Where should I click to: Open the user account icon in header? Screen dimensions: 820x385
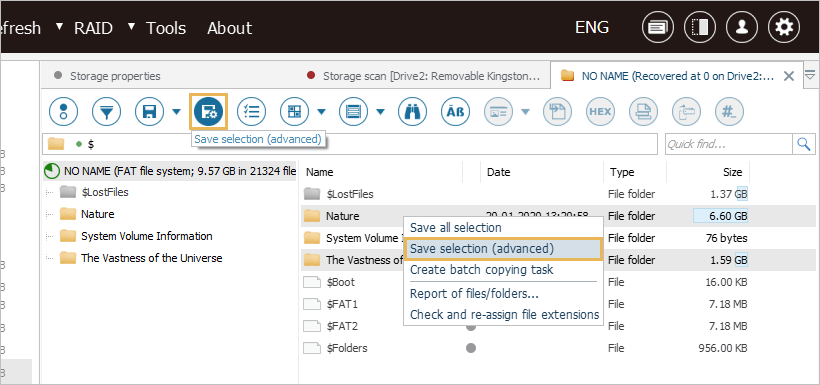742,27
